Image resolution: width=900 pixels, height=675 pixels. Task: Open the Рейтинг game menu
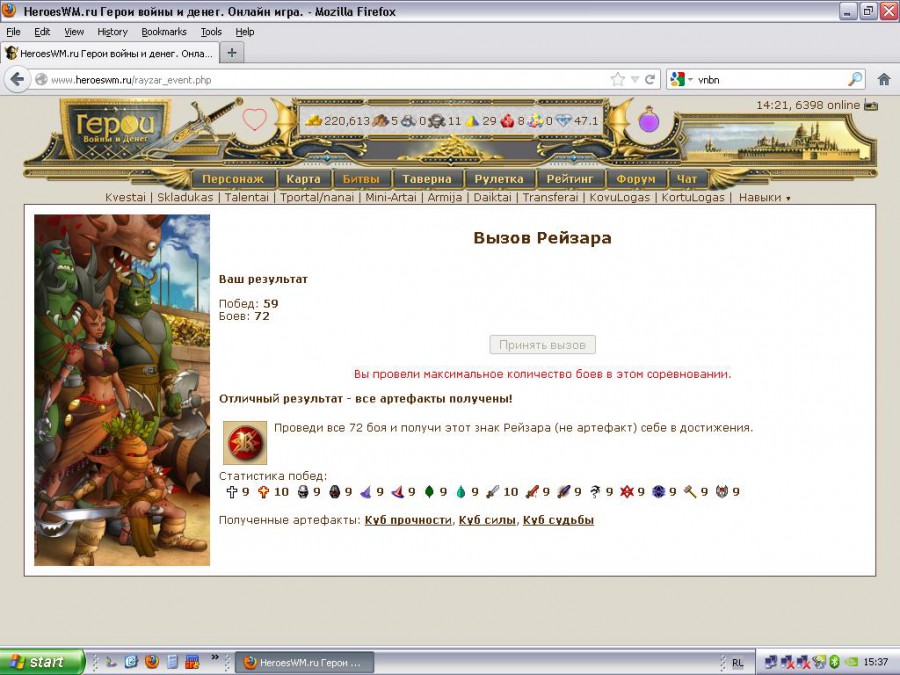click(569, 179)
